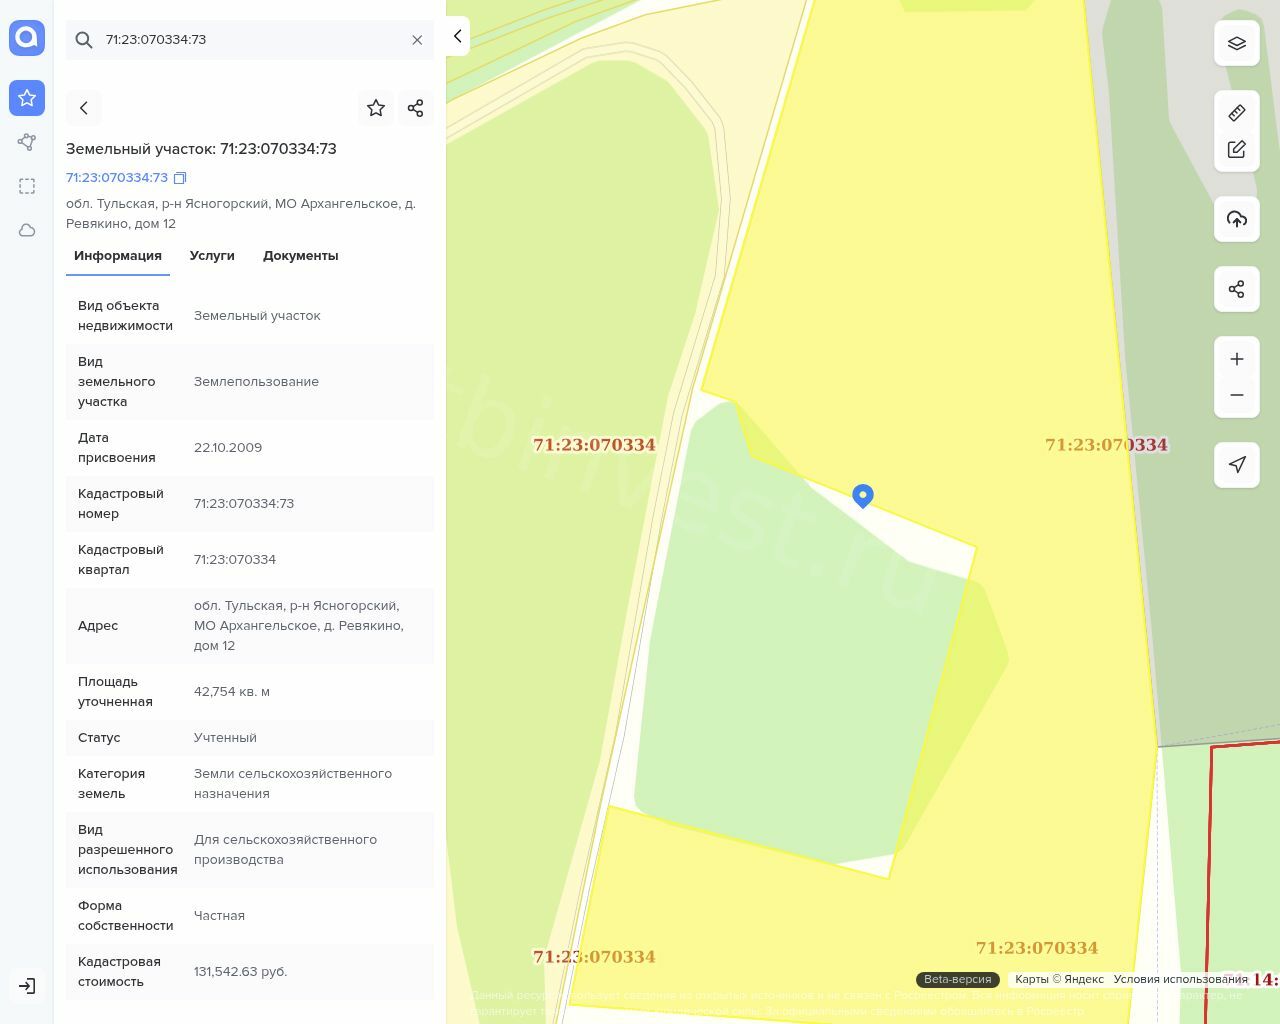Click the cloud upload icon on map
Viewport: 1280px width, 1024px height.
pos(1236,219)
